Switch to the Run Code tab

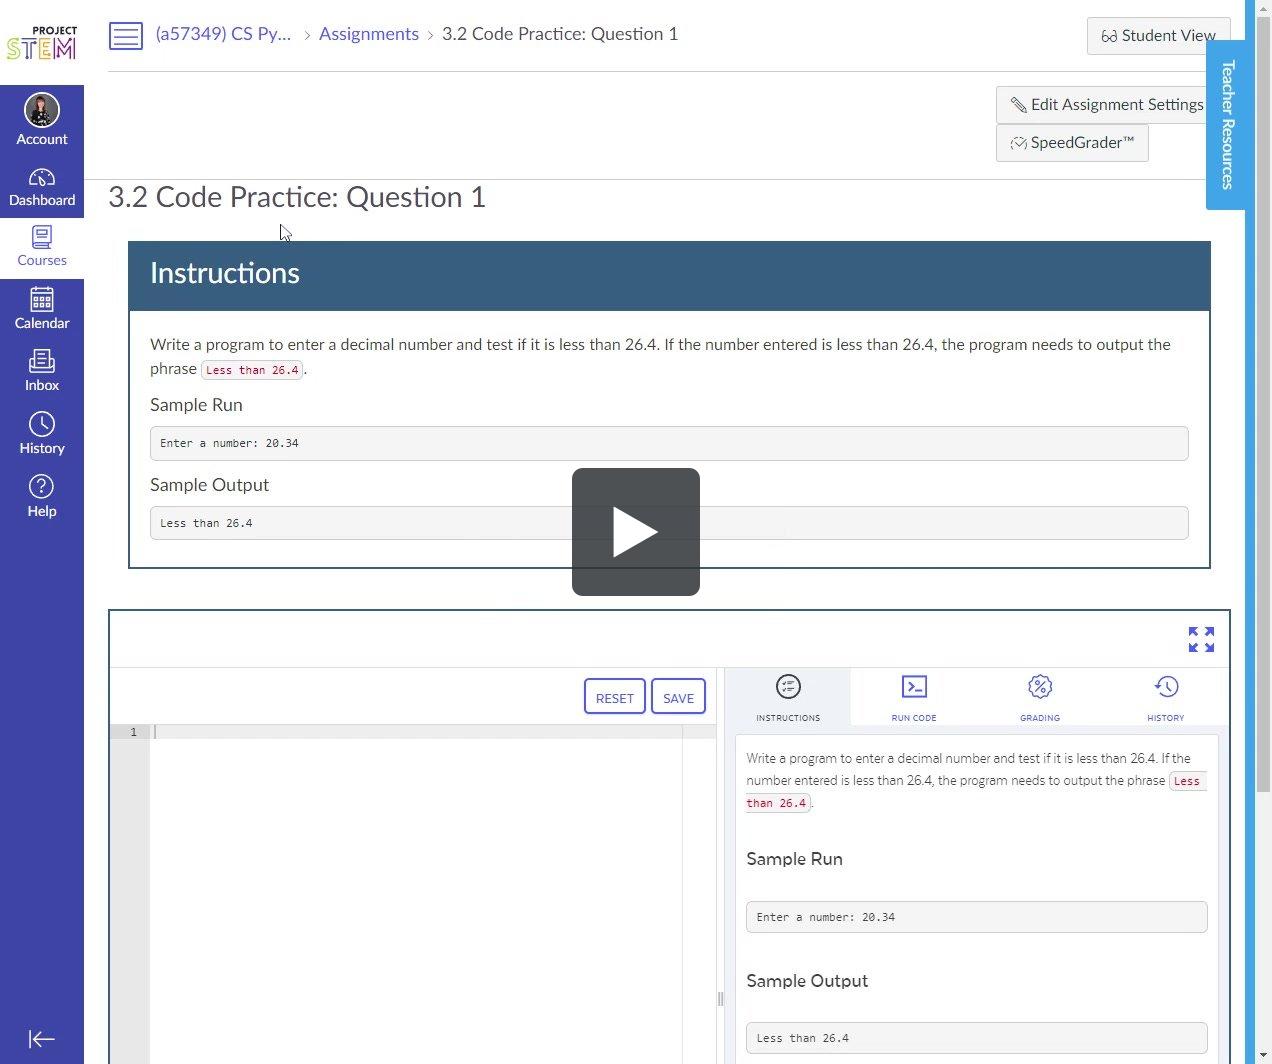coord(913,697)
